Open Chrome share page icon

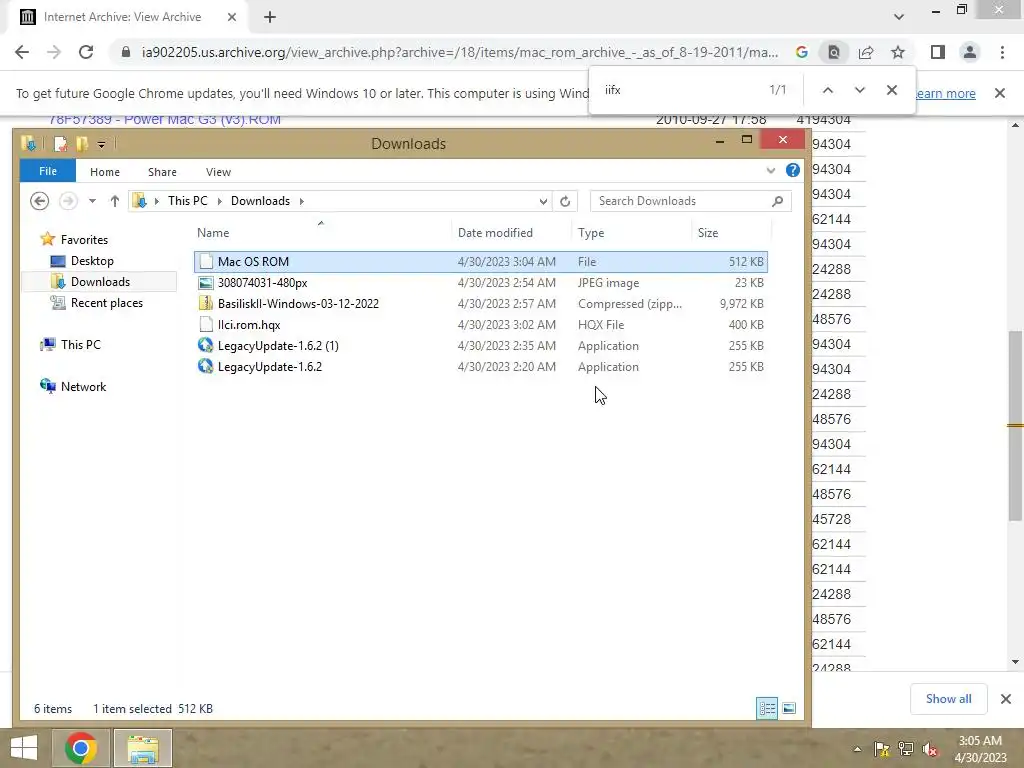coord(866,52)
